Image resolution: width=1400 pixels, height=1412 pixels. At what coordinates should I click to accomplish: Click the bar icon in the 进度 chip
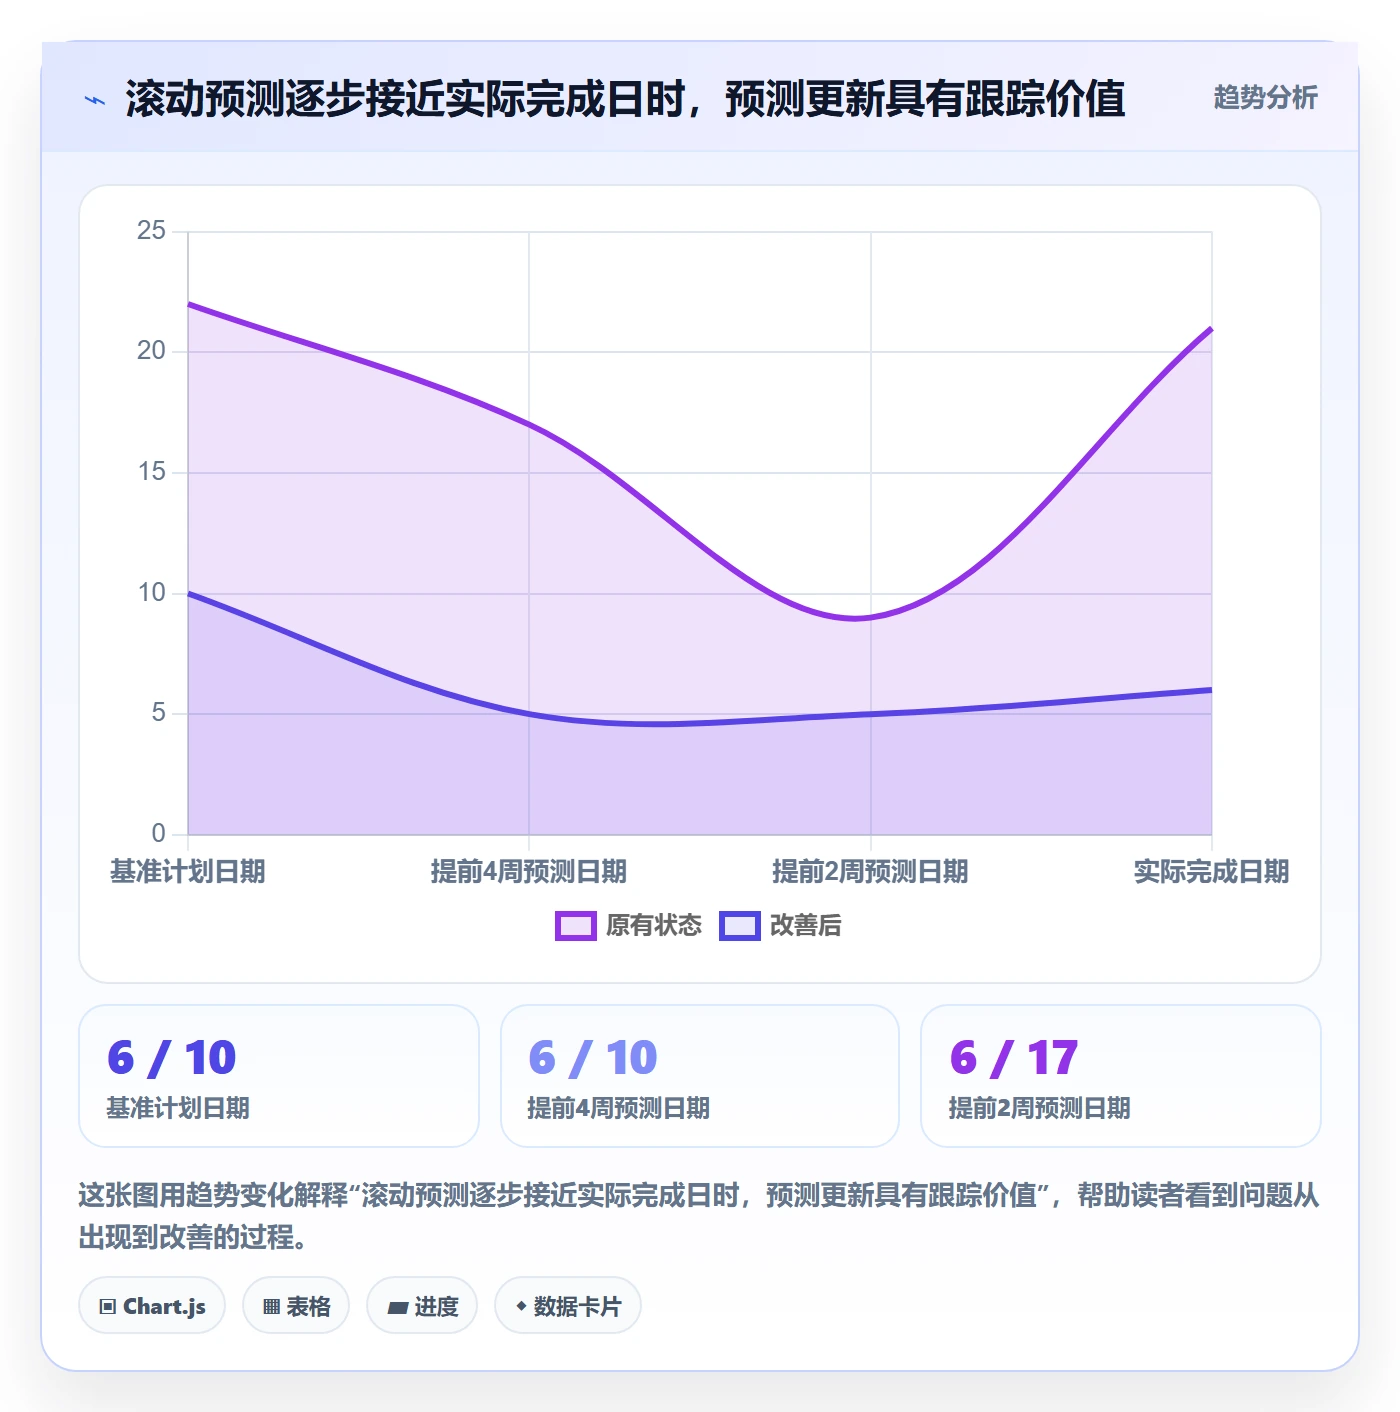398,1307
